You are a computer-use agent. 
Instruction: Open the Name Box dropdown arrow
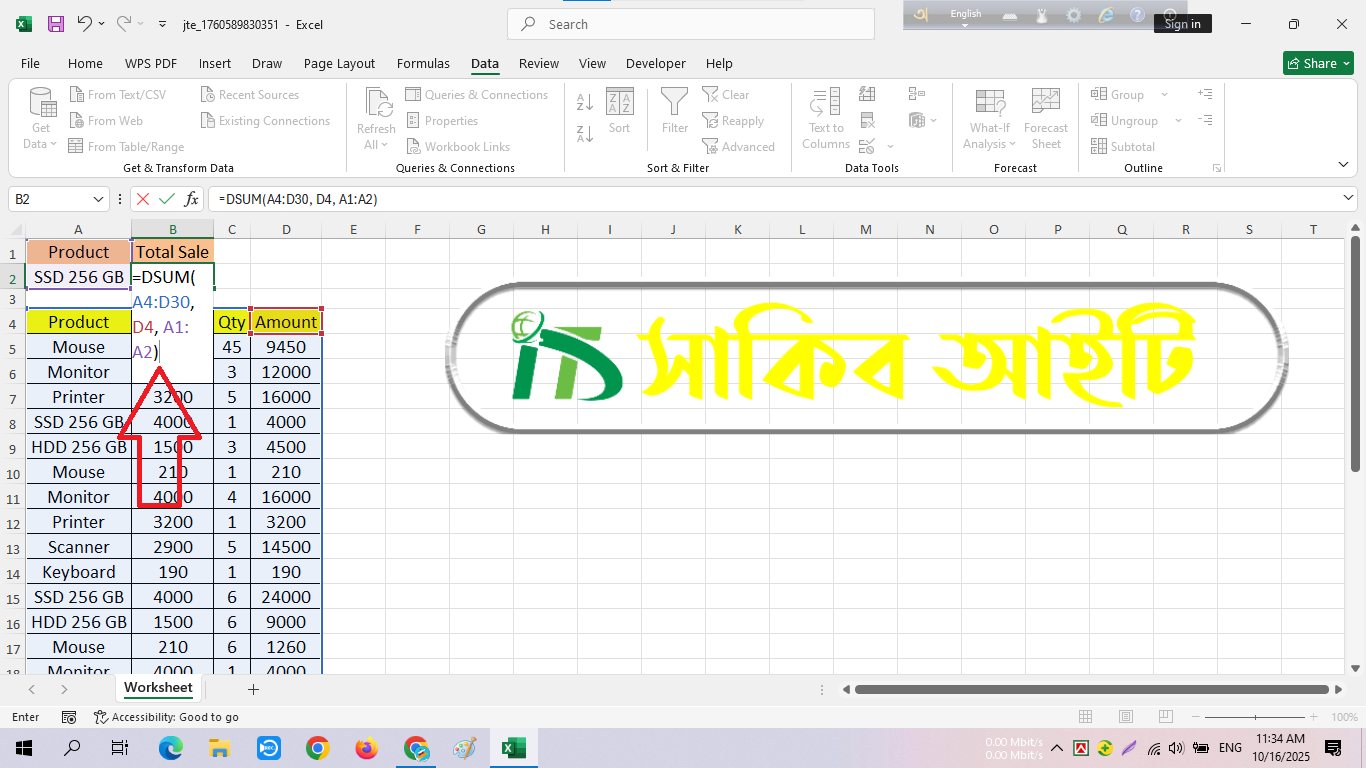[x=98, y=199]
